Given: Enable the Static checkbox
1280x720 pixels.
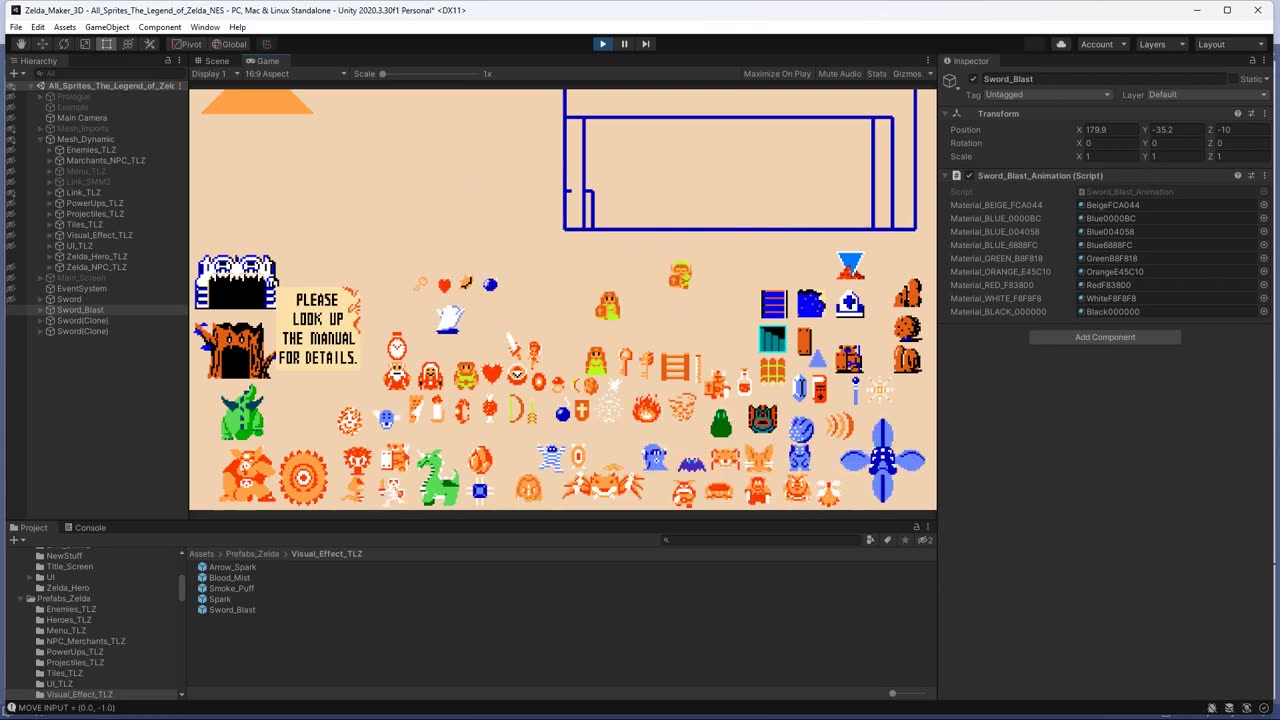Looking at the screenshot, I should tap(1233, 79).
